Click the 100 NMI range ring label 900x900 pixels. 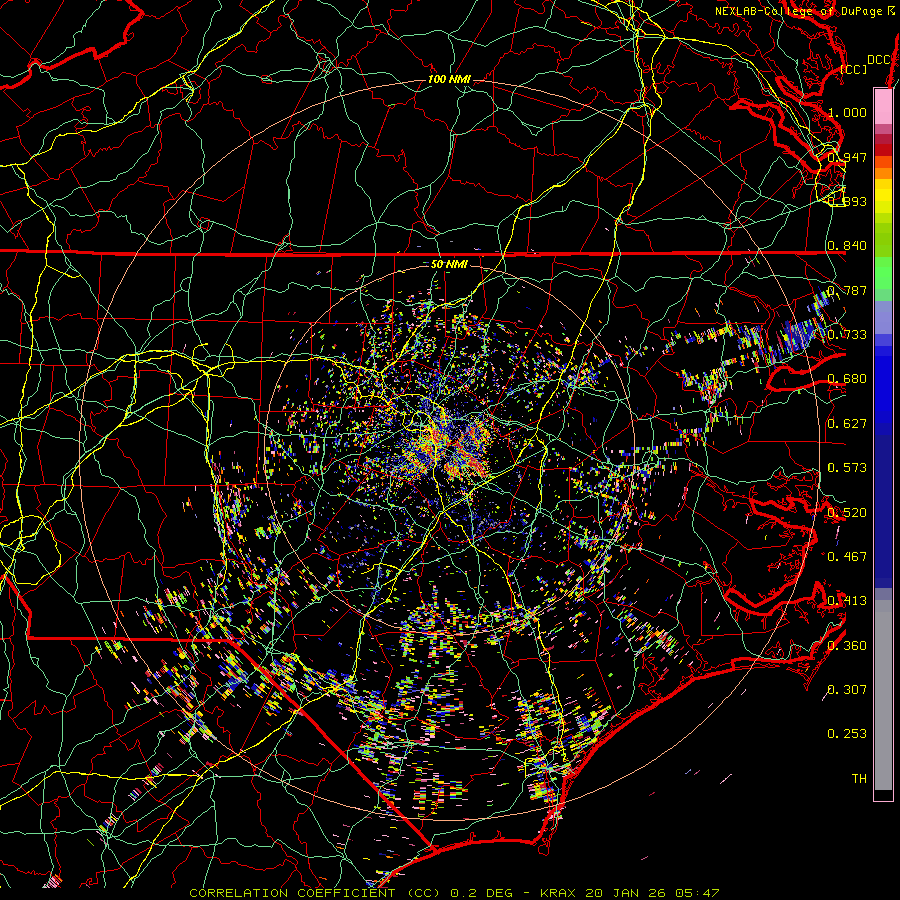[x=449, y=79]
